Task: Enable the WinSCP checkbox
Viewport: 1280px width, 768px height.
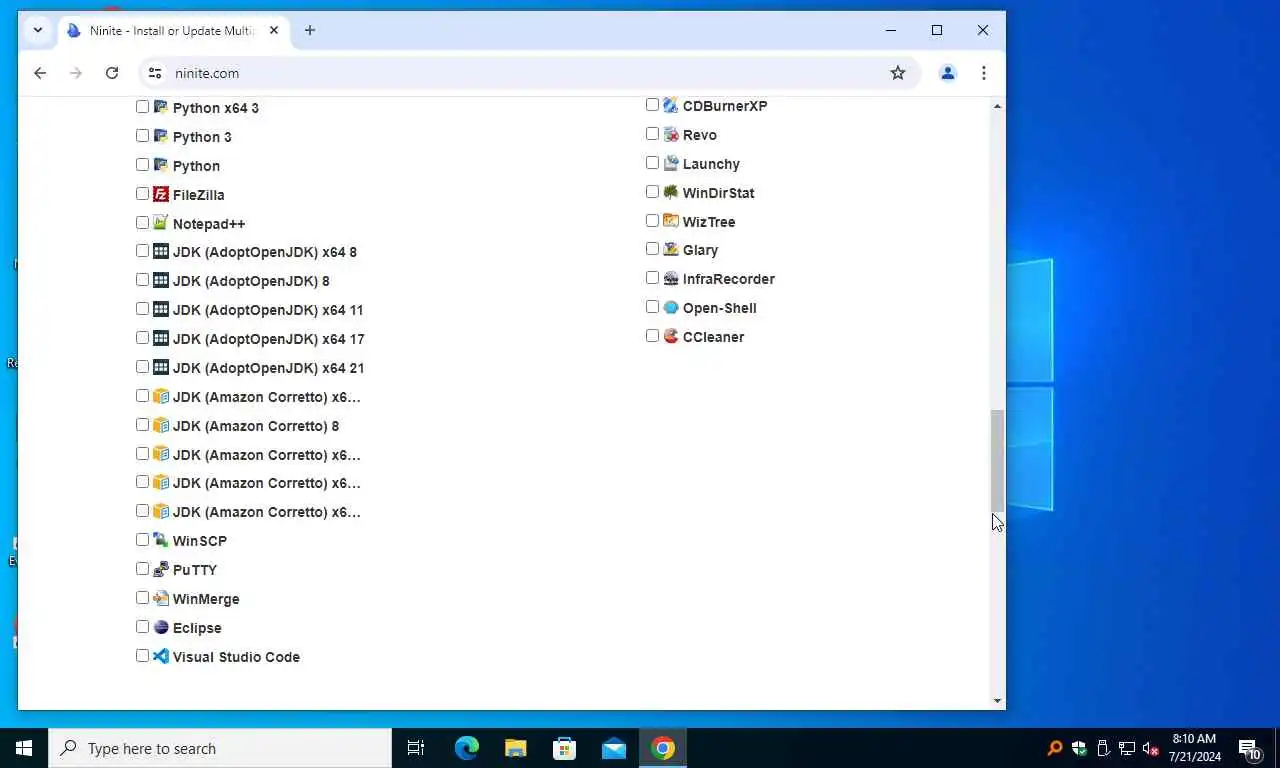Action: (x=142, y=540)
